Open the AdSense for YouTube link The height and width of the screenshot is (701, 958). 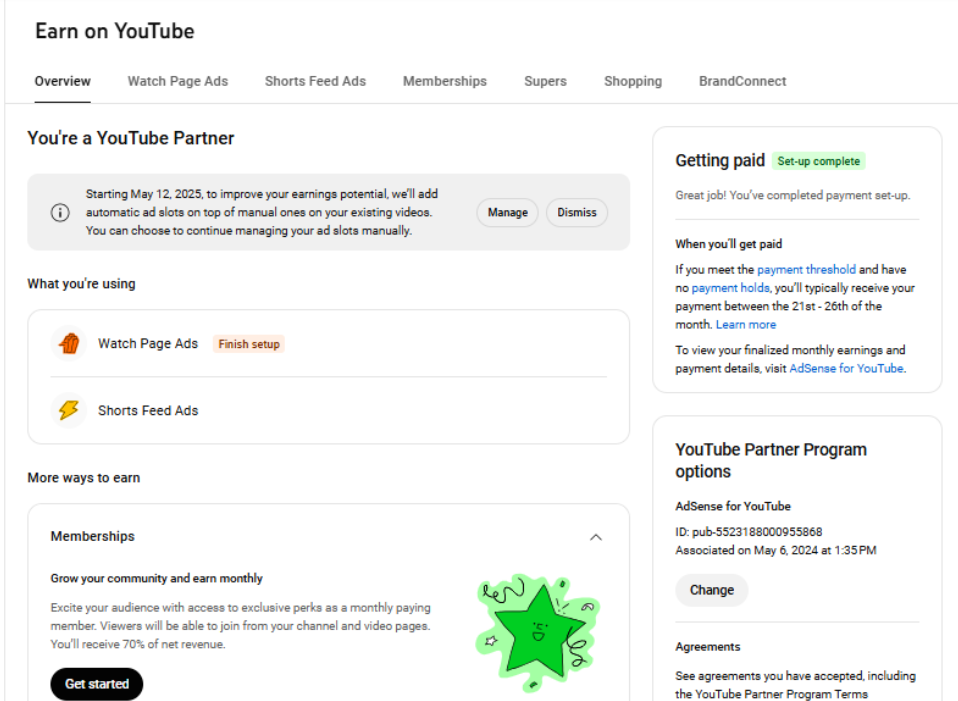[x=846, y=368]
